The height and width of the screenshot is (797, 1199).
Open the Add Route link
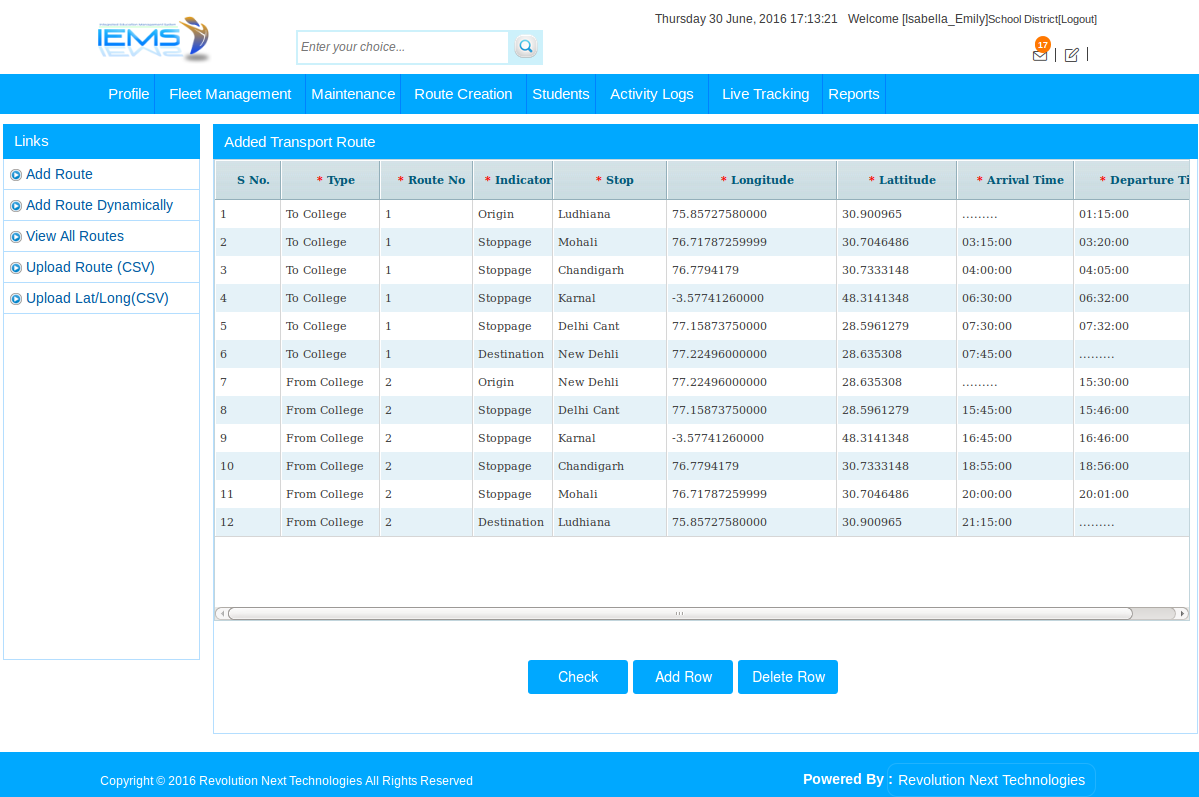click(x=59, y=174)
